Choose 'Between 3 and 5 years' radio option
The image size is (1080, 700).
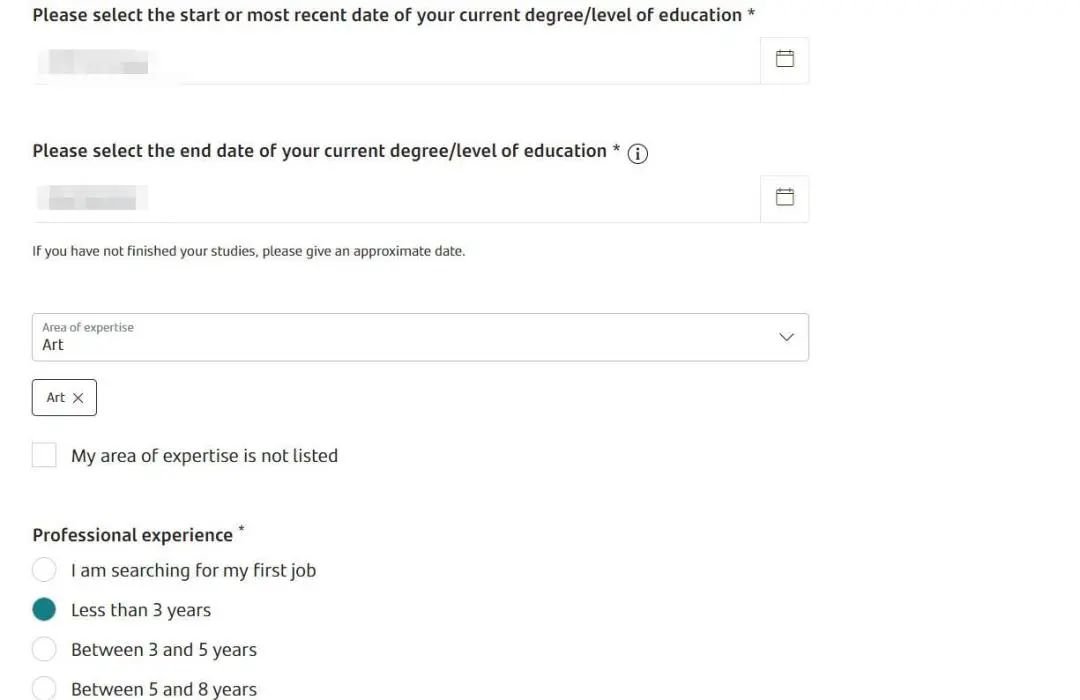point(44,649)
